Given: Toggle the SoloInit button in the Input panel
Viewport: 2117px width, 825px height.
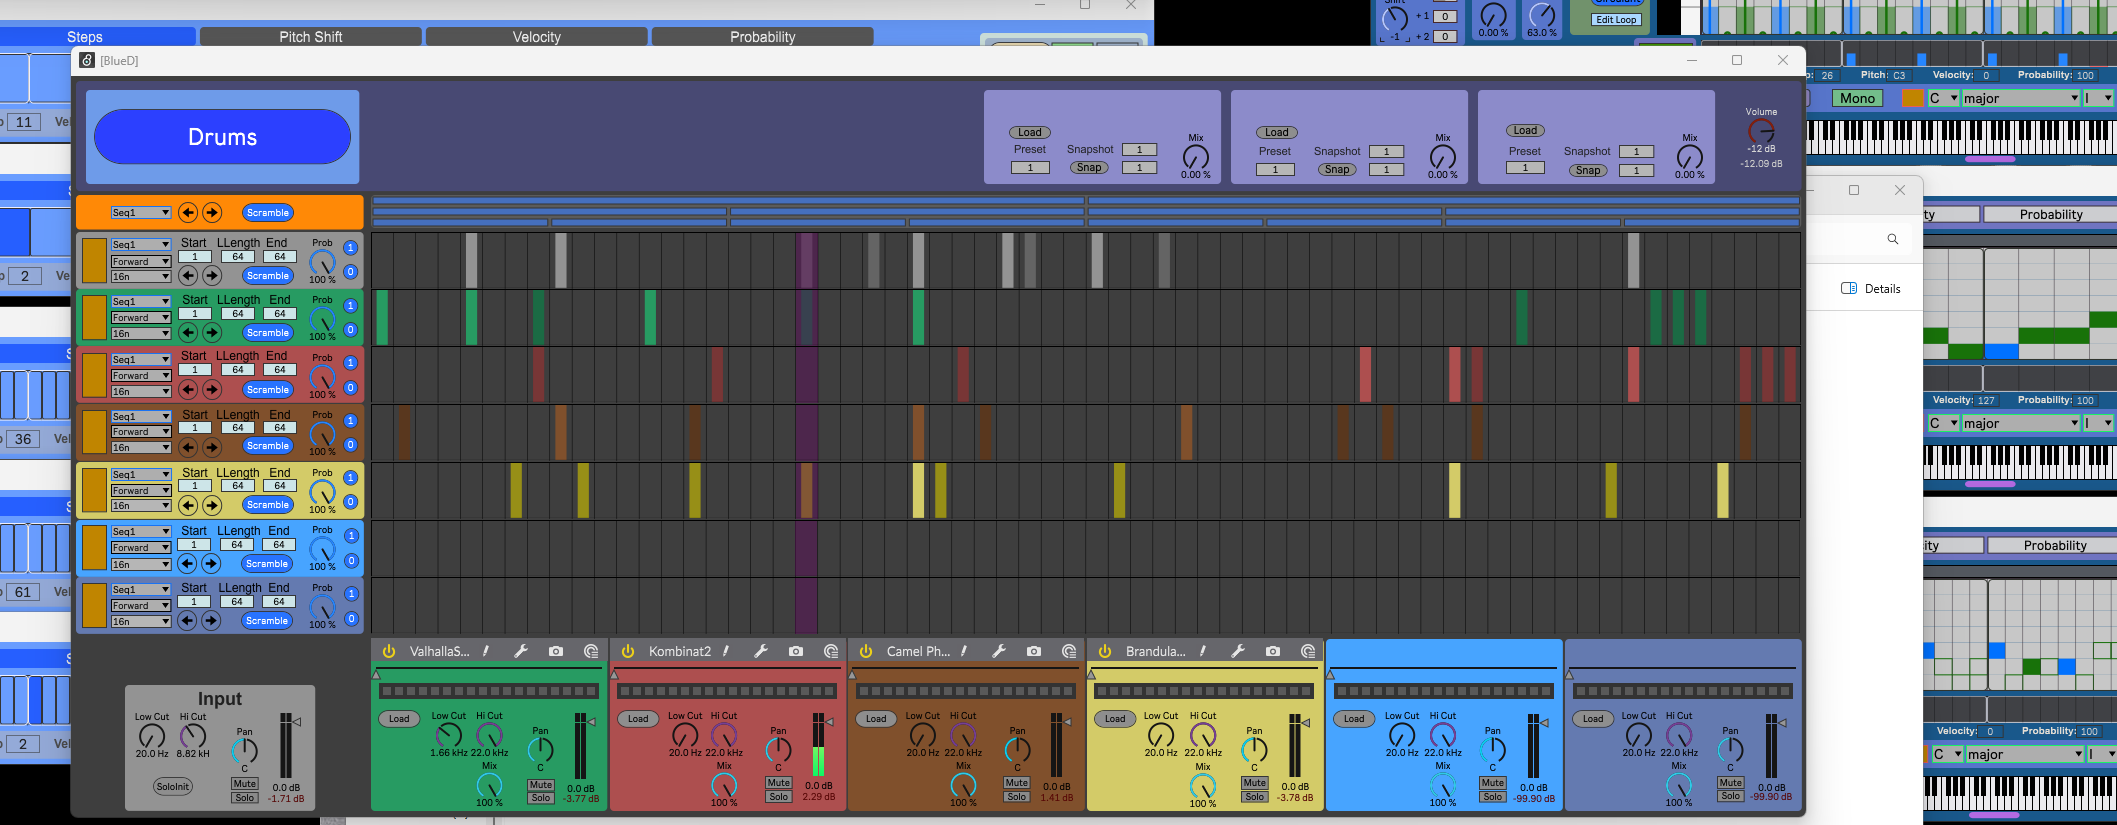Looking at the screenshot, I should pos(173,786).
